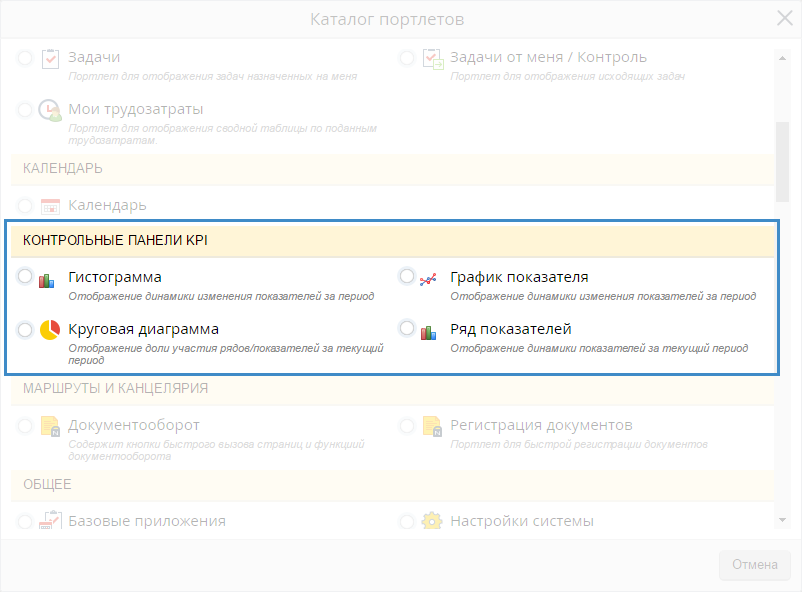Screen dimensions: 802x592
Task: Click the Ряд показателей chart icon
Action: point(429,331)
